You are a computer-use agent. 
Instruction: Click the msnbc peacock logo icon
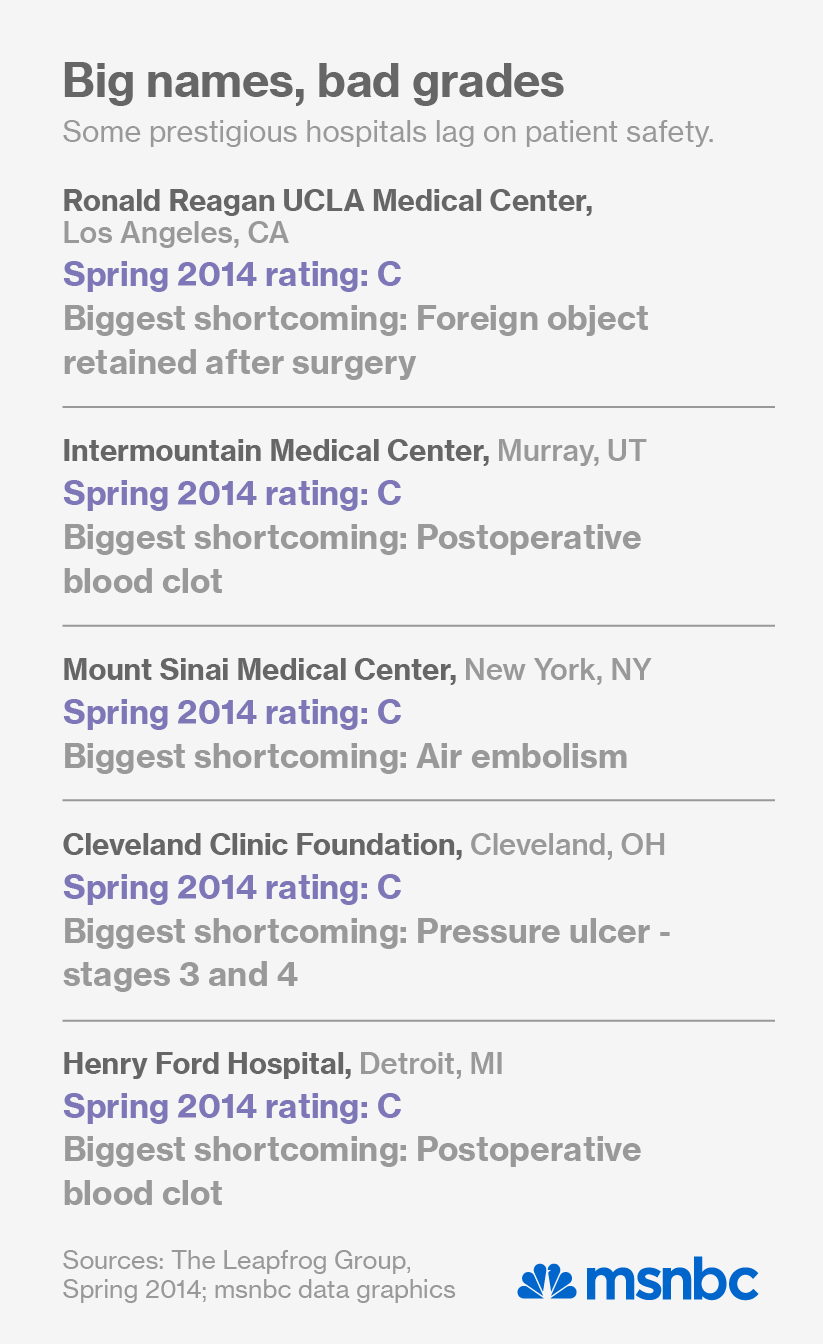(546, 1281)
